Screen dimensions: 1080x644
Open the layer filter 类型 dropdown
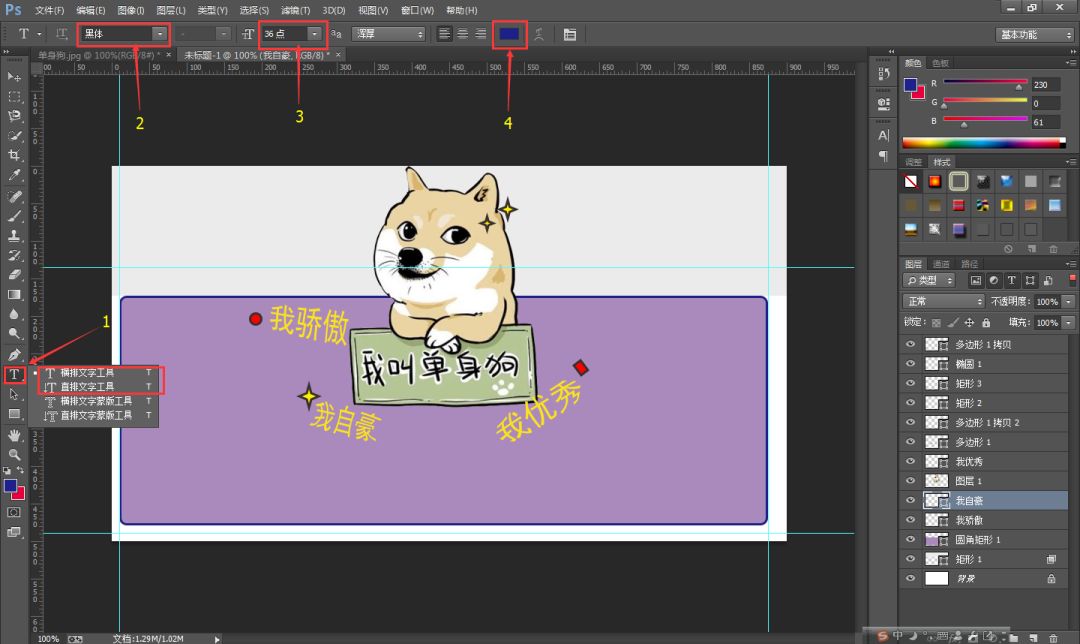[x=928, y=280]
